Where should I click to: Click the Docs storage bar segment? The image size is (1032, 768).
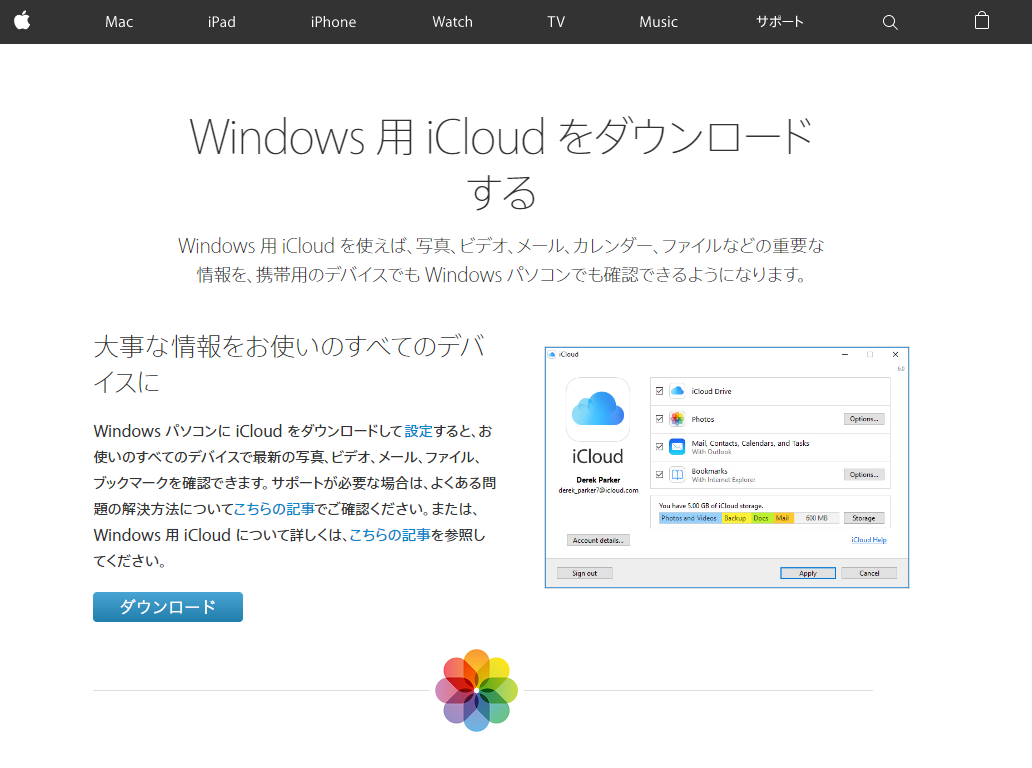coord(761,519)
